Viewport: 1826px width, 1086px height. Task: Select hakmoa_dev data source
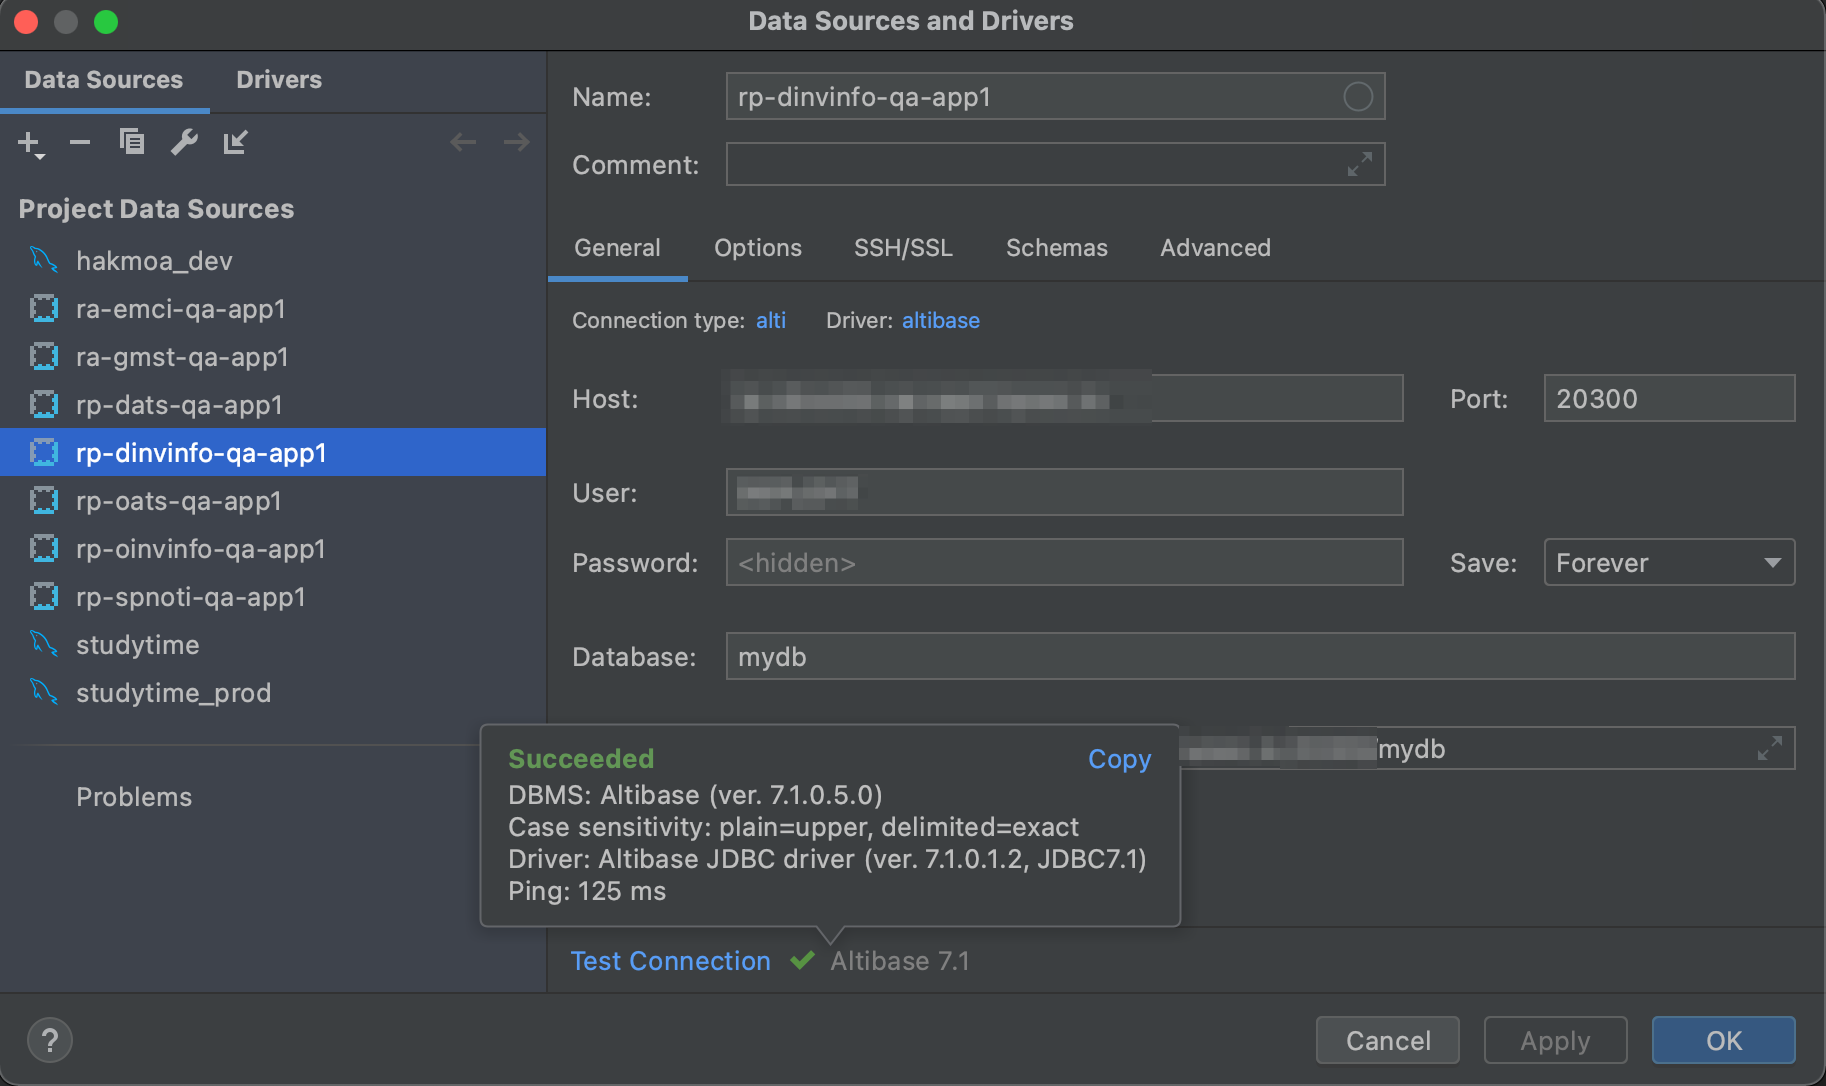(x=273, y=261)
